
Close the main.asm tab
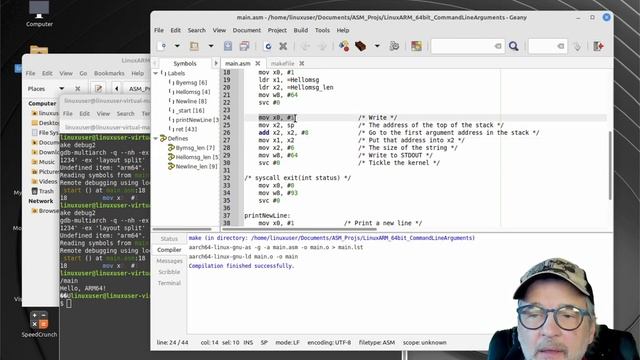258,63
